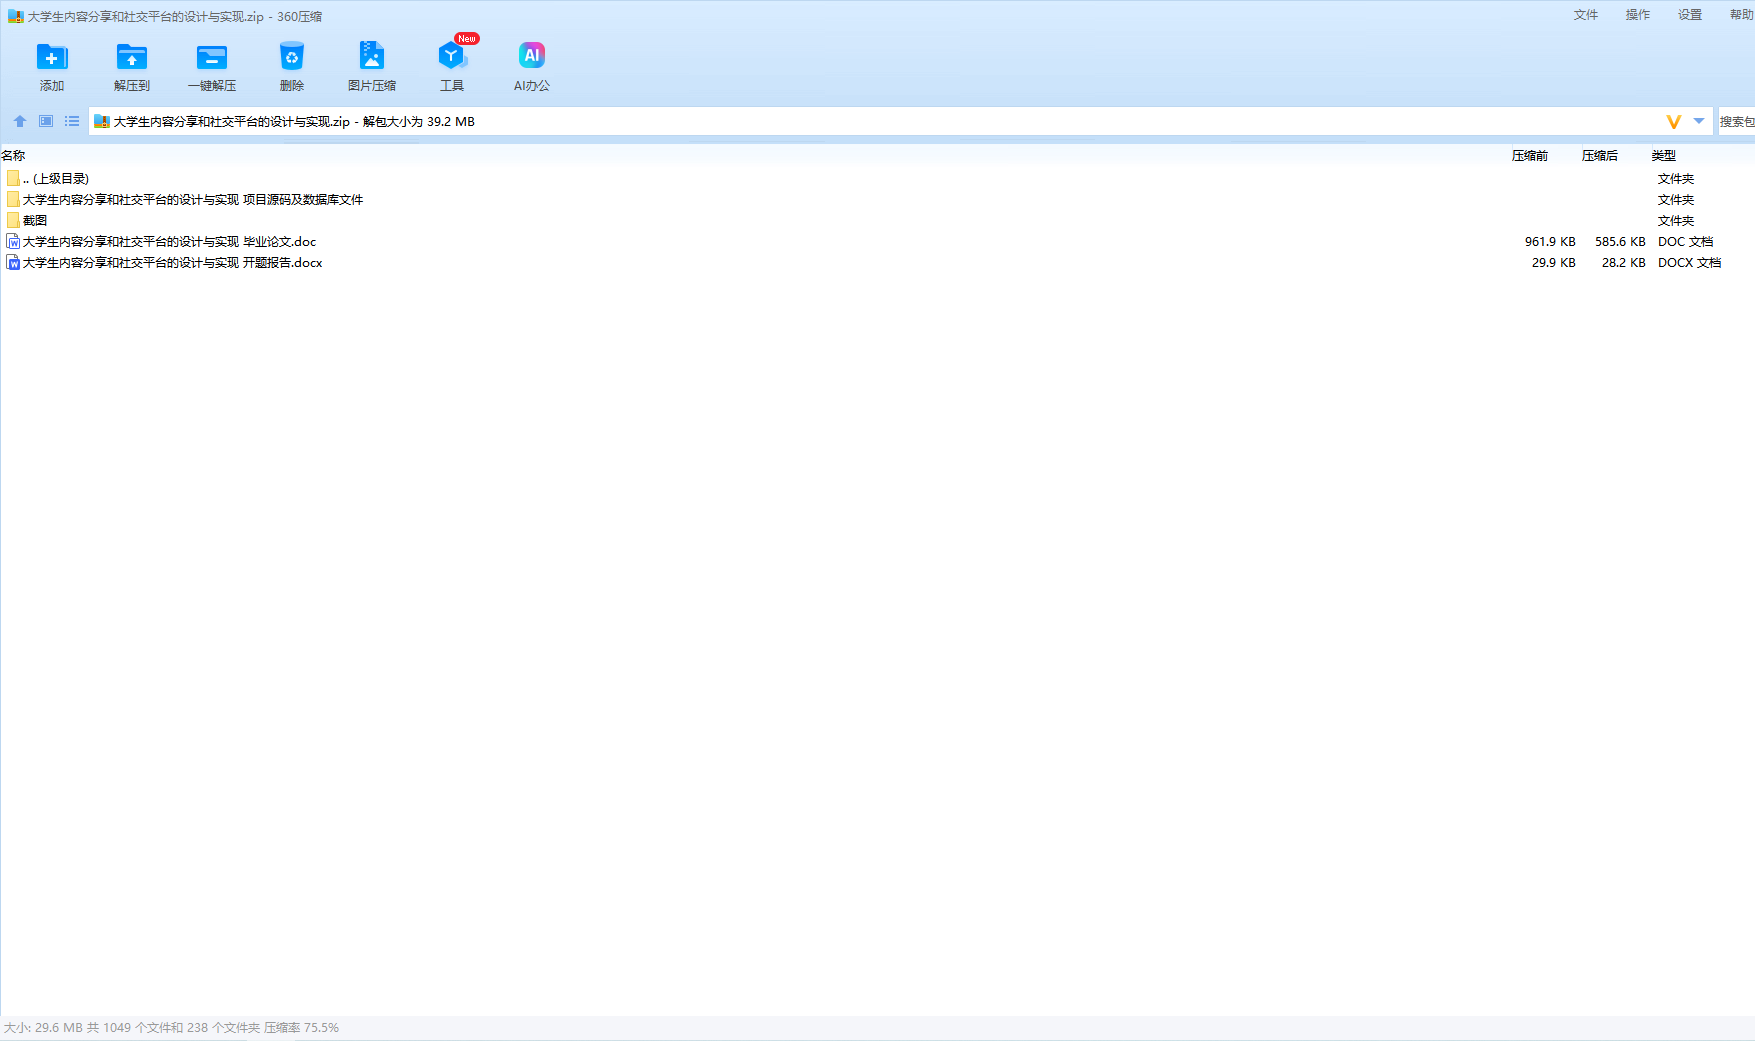The height and width of the screenshot is (1041, 1755).
Task: Click the 29.9 KB size value
Action: [1554, 263]
